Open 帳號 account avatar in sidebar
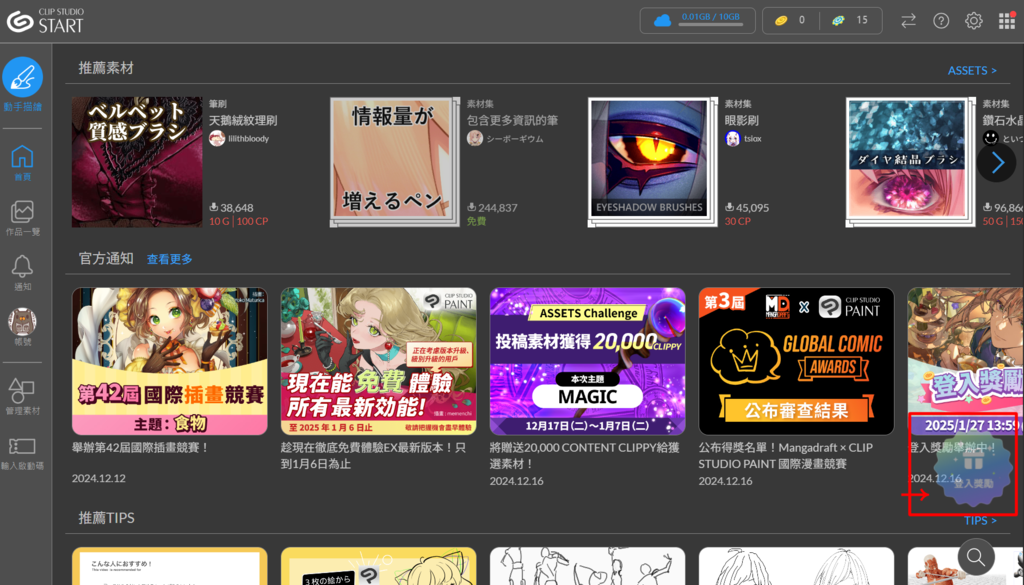 pos(22,327)
